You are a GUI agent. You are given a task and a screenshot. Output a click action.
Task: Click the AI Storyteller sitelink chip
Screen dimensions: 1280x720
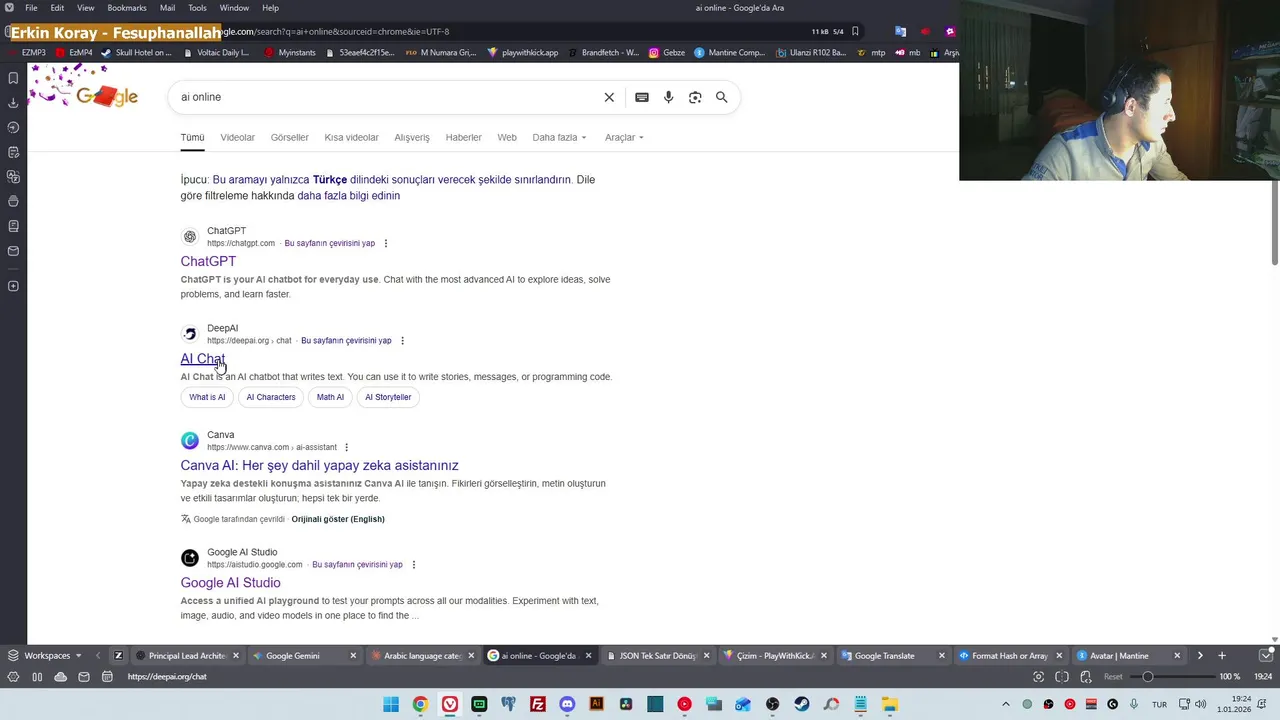[388, 397]
